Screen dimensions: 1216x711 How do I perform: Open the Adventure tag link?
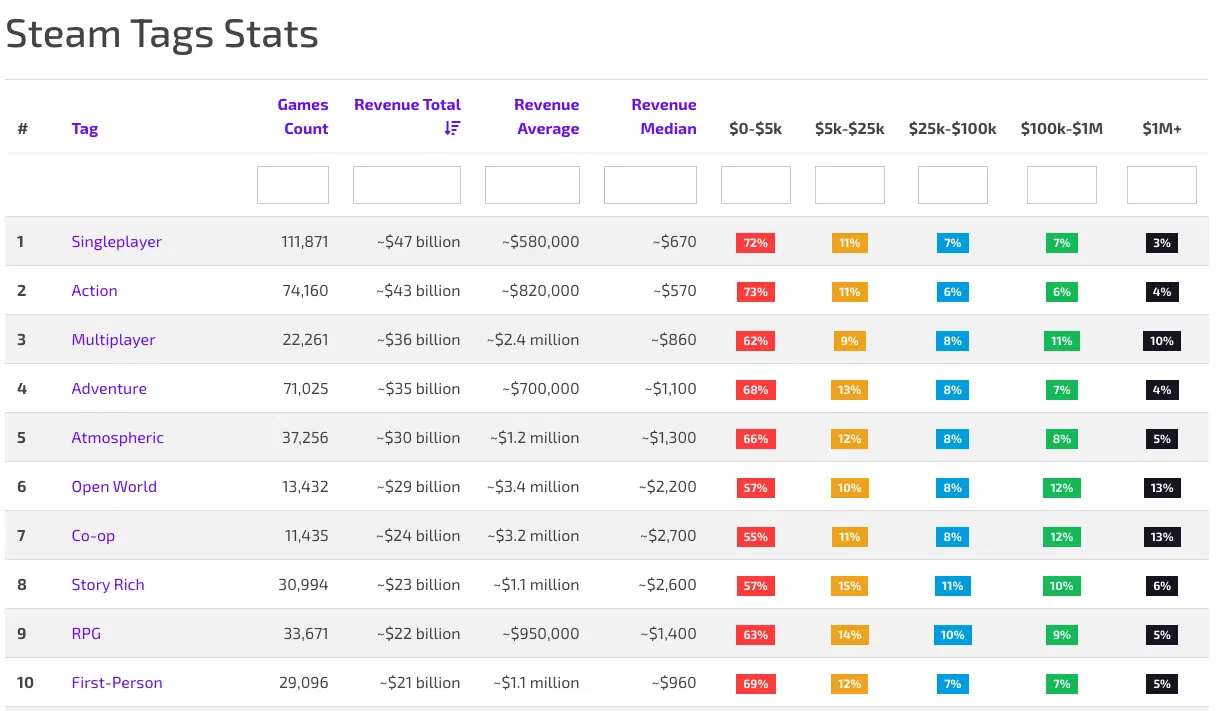point(109,389)
